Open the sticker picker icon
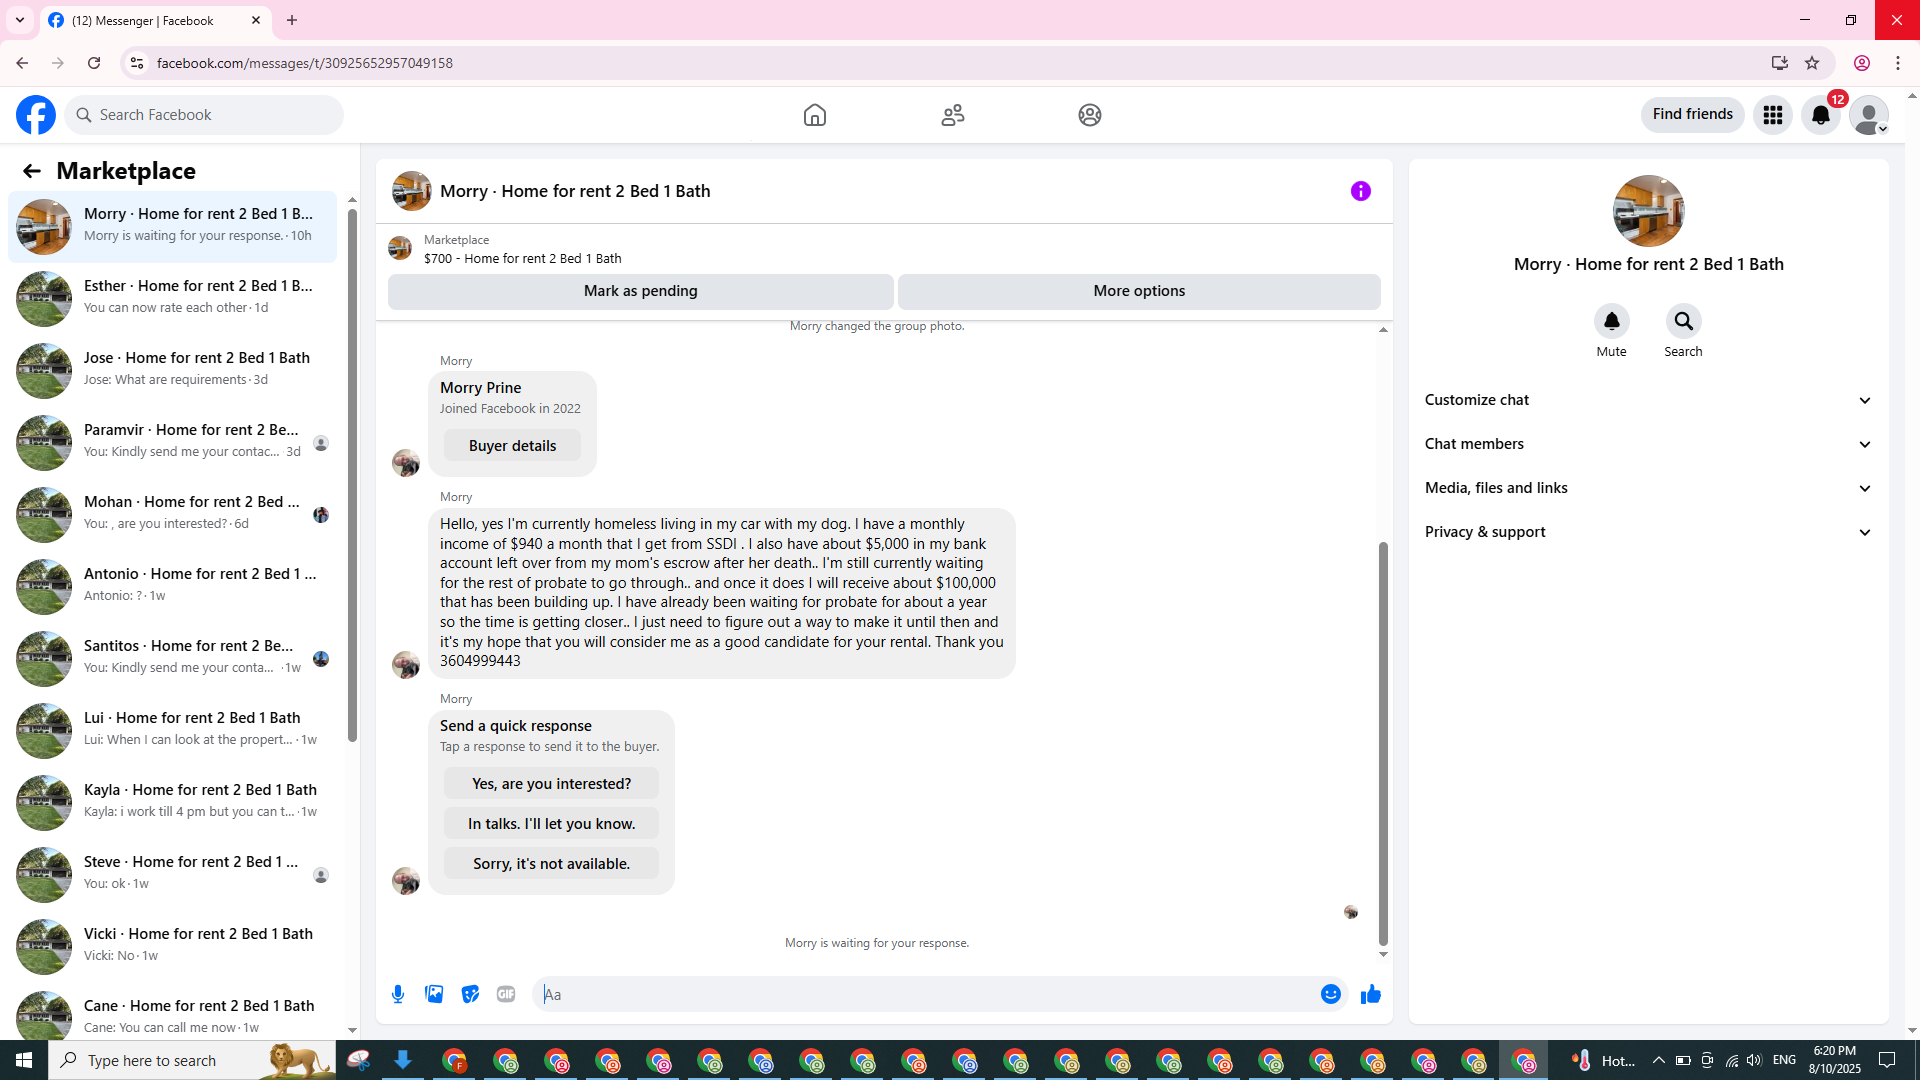 [470, 994]
